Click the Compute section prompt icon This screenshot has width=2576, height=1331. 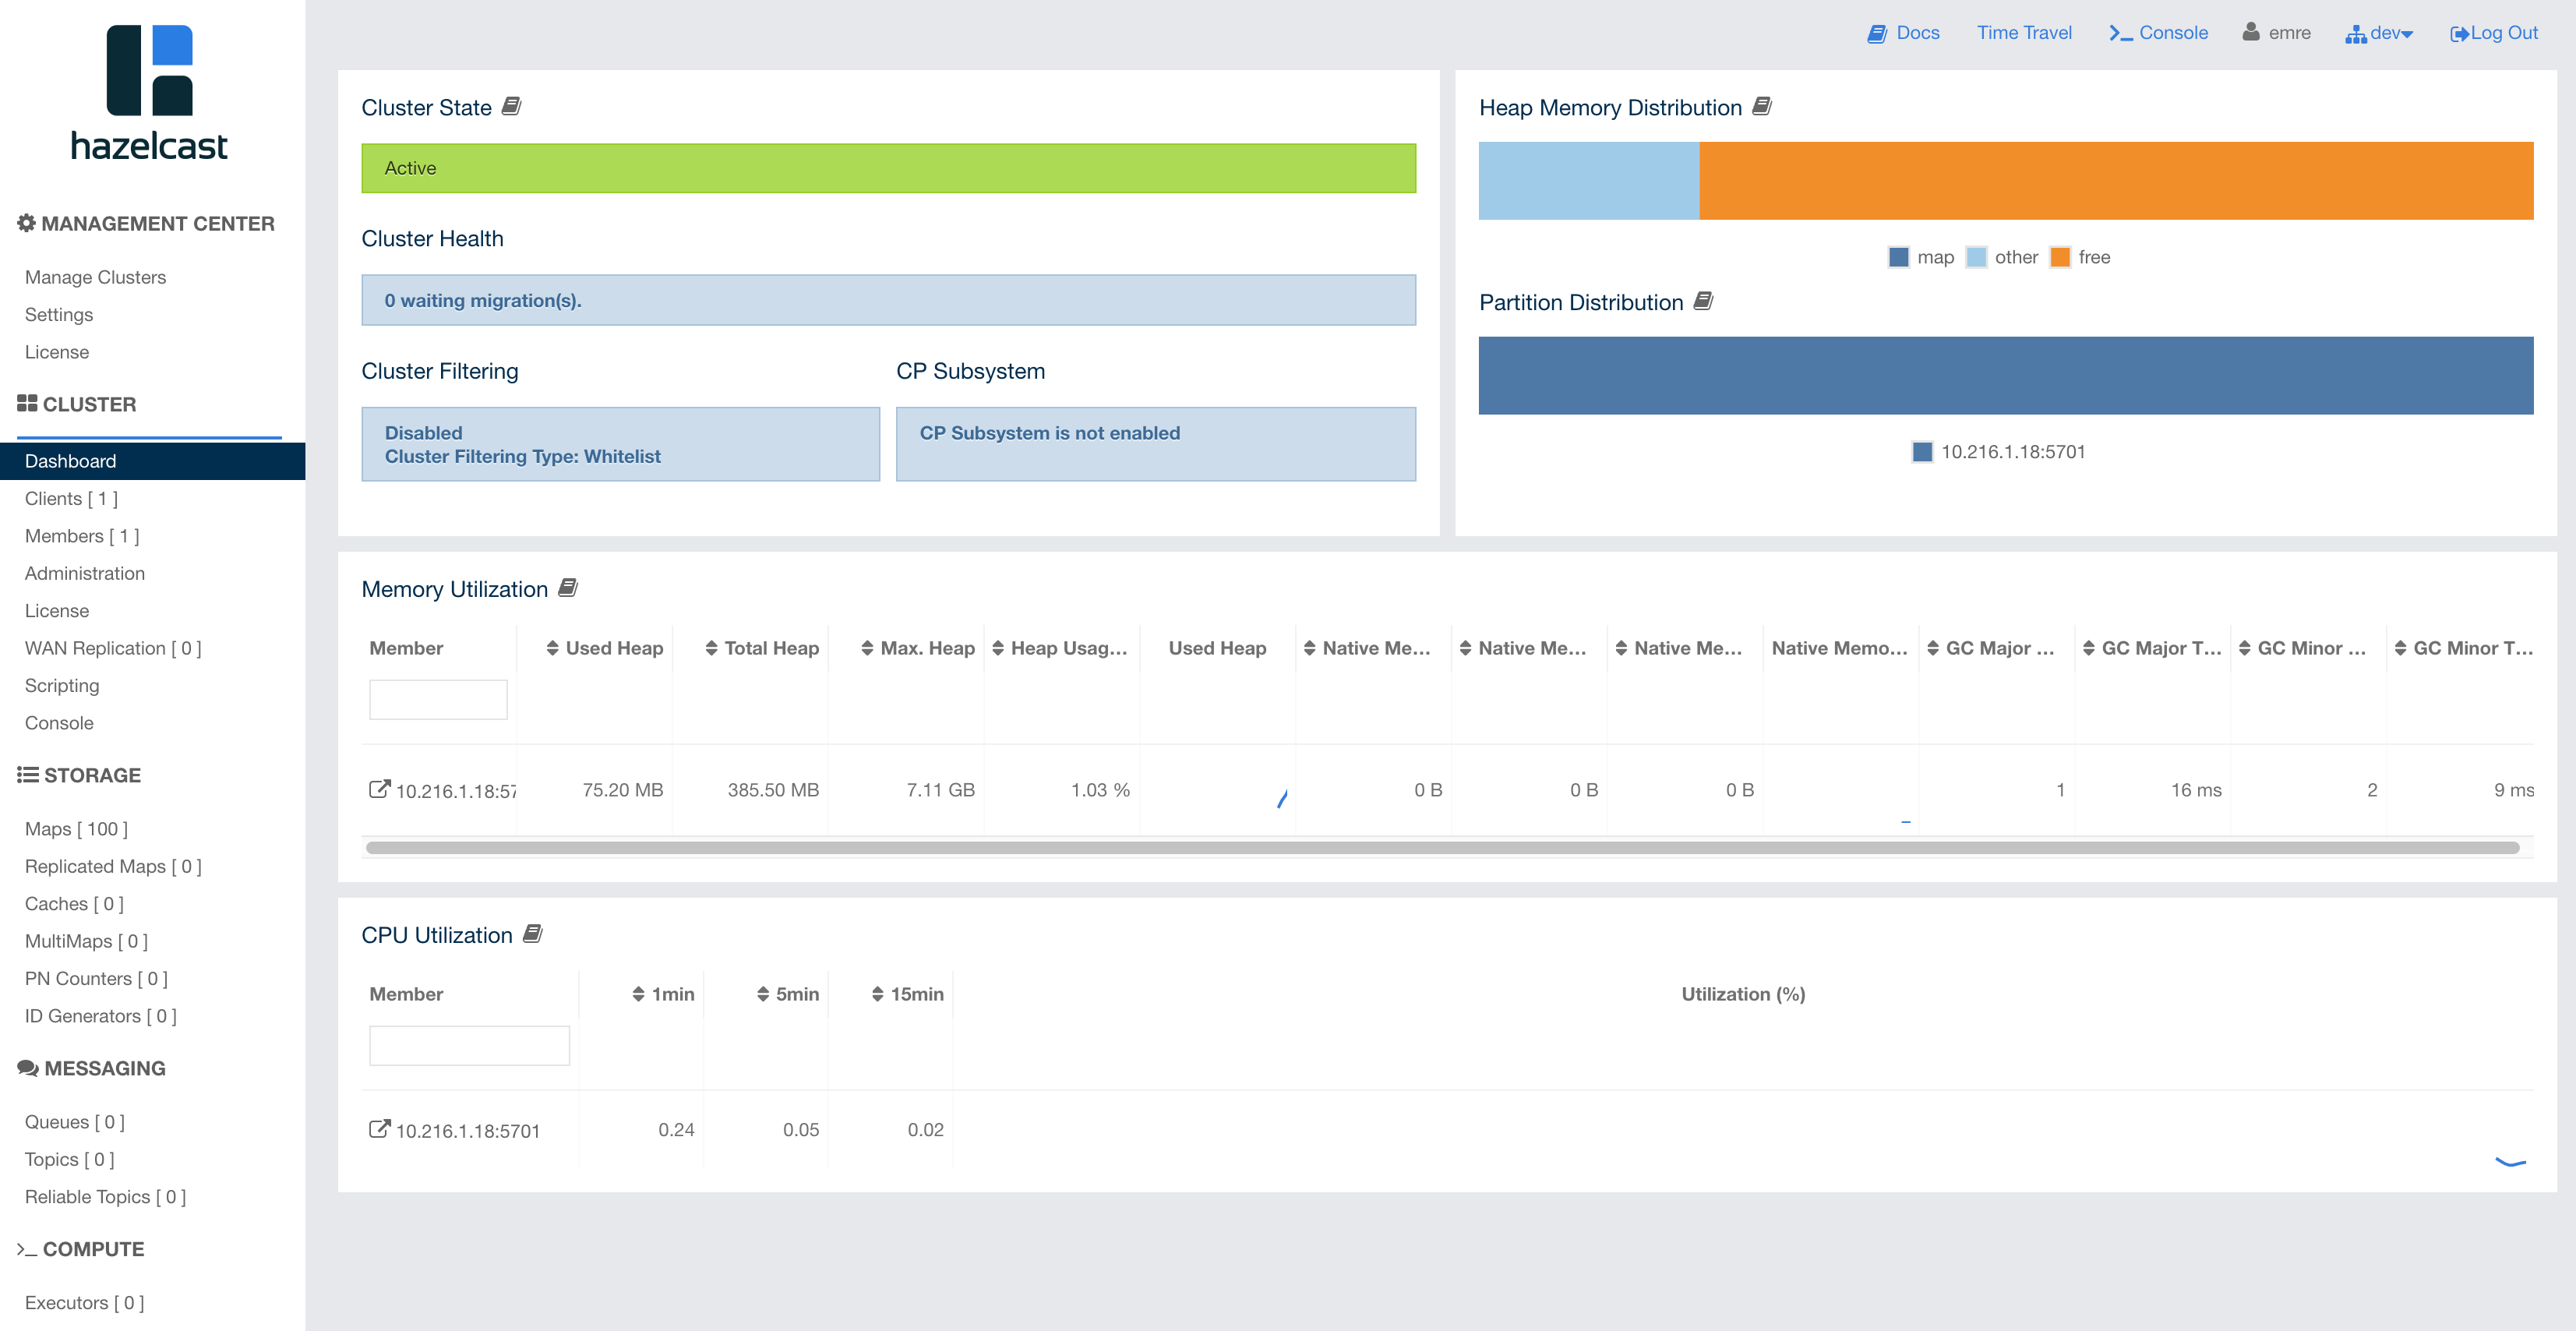coord(27,1249)
